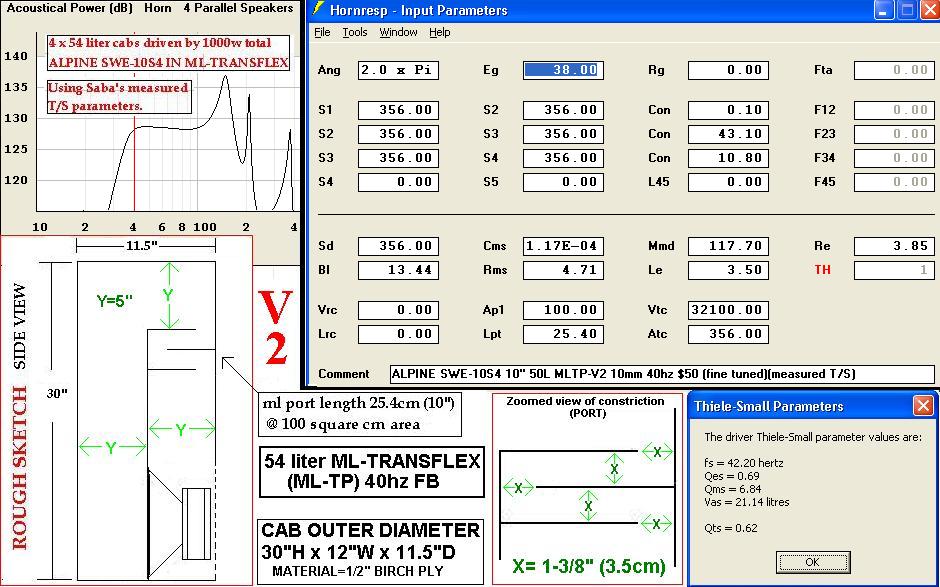Click the Ap1 field with 100.00
Viewport: 940px width, 587px height.
(563, 311)
